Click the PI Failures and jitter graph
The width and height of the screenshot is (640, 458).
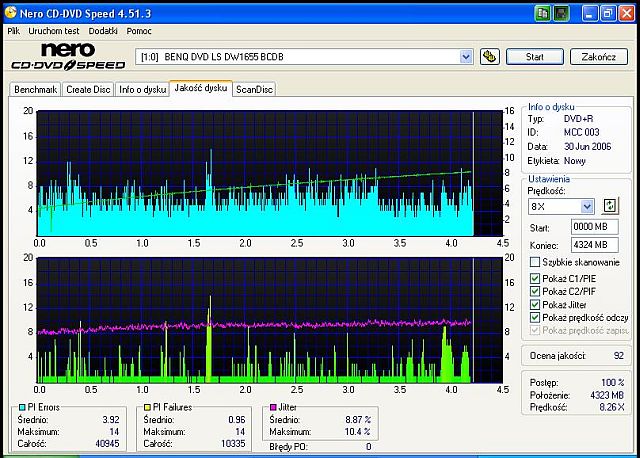pos(270,320)
